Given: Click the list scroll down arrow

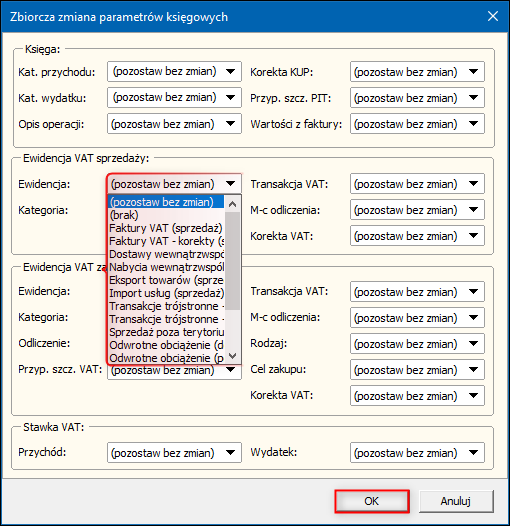Looking at the screenshot, I should pos(233,356).
